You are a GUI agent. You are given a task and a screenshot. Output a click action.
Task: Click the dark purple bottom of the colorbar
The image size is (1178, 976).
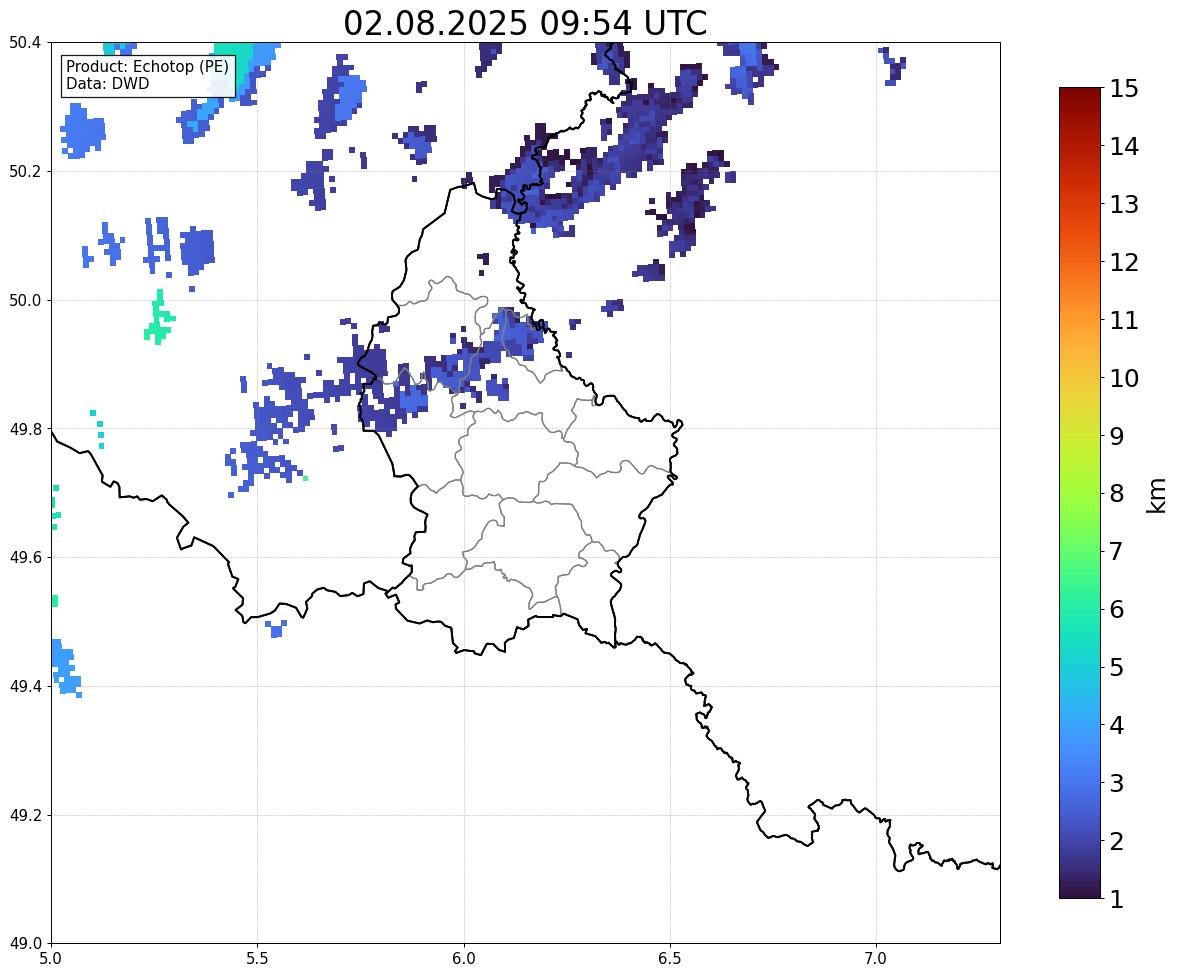coord(1080,892)
